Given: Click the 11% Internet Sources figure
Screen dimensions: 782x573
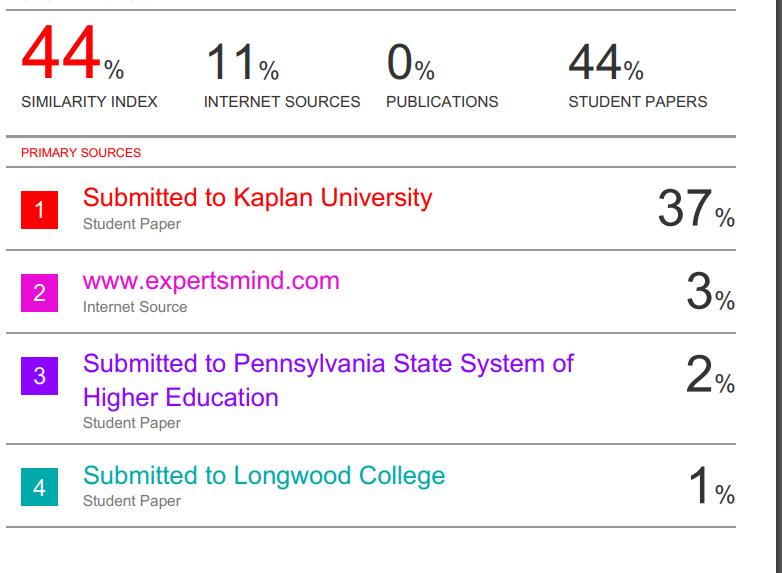Looking at the screenshot, I should tap(242, 63).
